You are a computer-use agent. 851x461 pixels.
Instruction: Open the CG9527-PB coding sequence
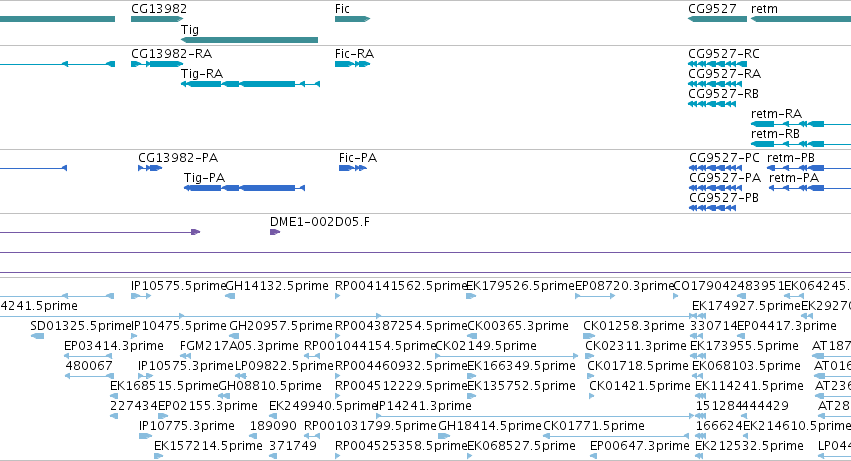coord(713,208)
